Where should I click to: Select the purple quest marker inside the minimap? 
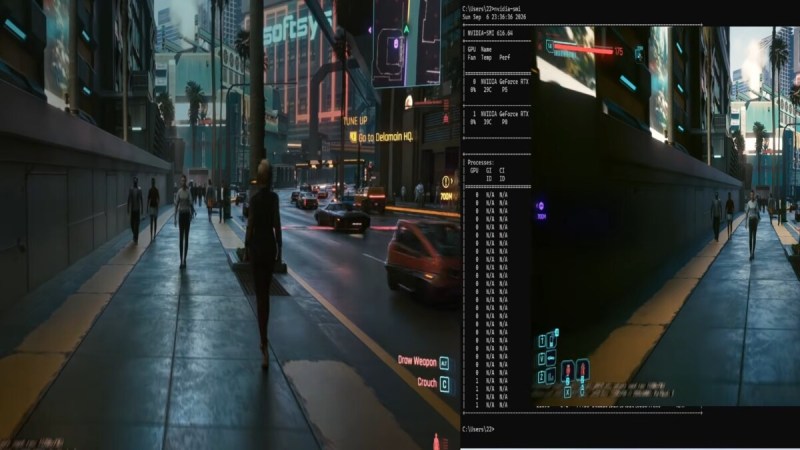click(395, 44)
